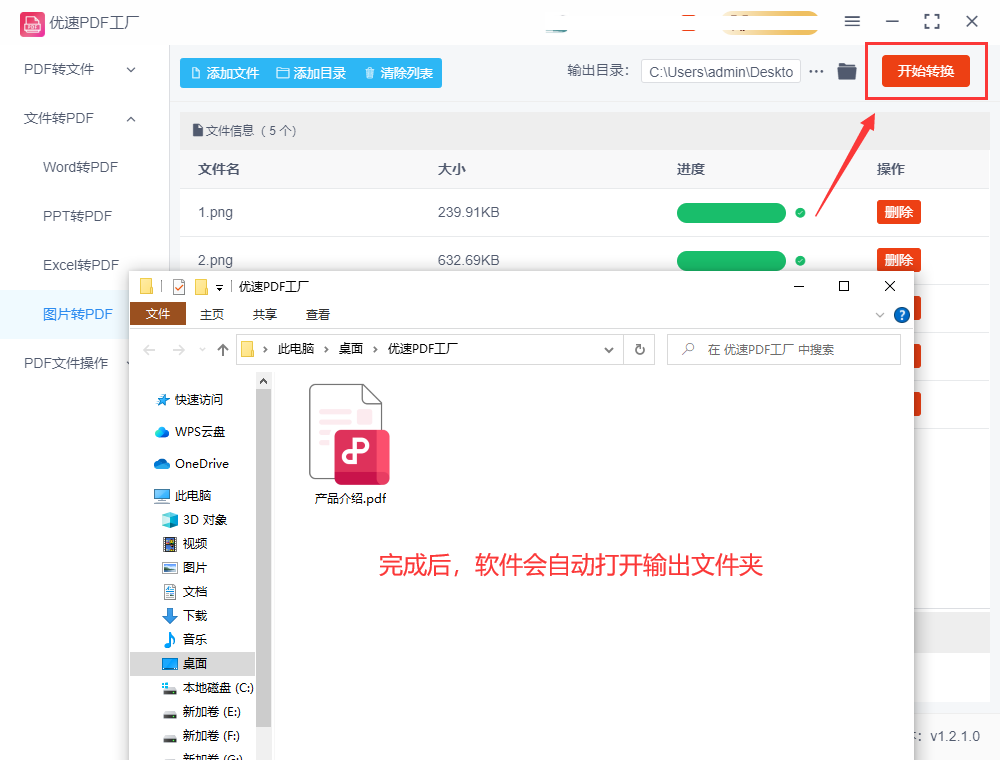Screen dimensions: 1000x760
Task: Click the green check icon for 2.png
Action: (x=800, y=261)
